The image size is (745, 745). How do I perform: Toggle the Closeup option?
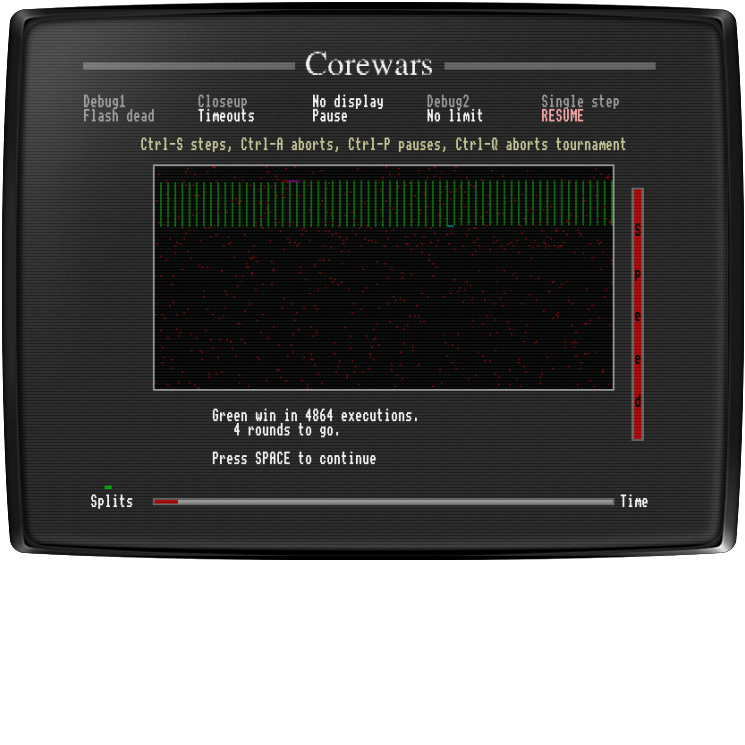pos(222,101)
